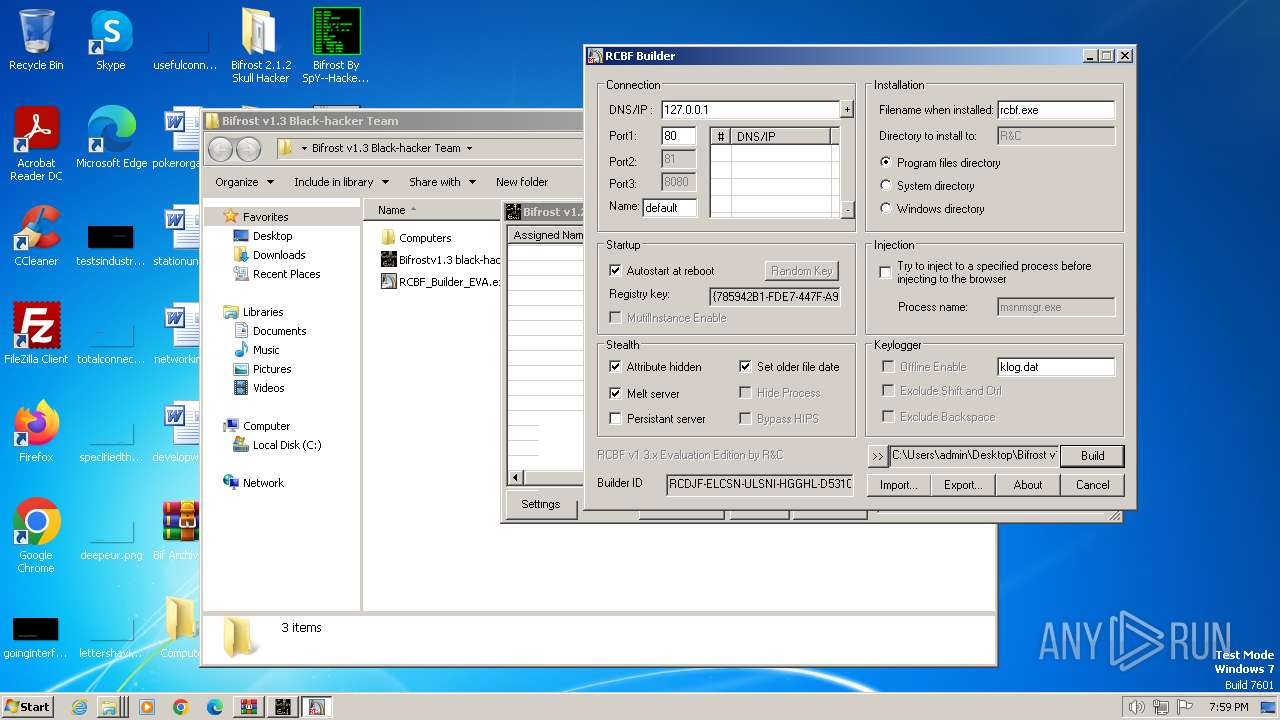The image size is (1280, 720).
Task: Switch to Bifrost client taskbar button
Action: click(x=283, y=707)
